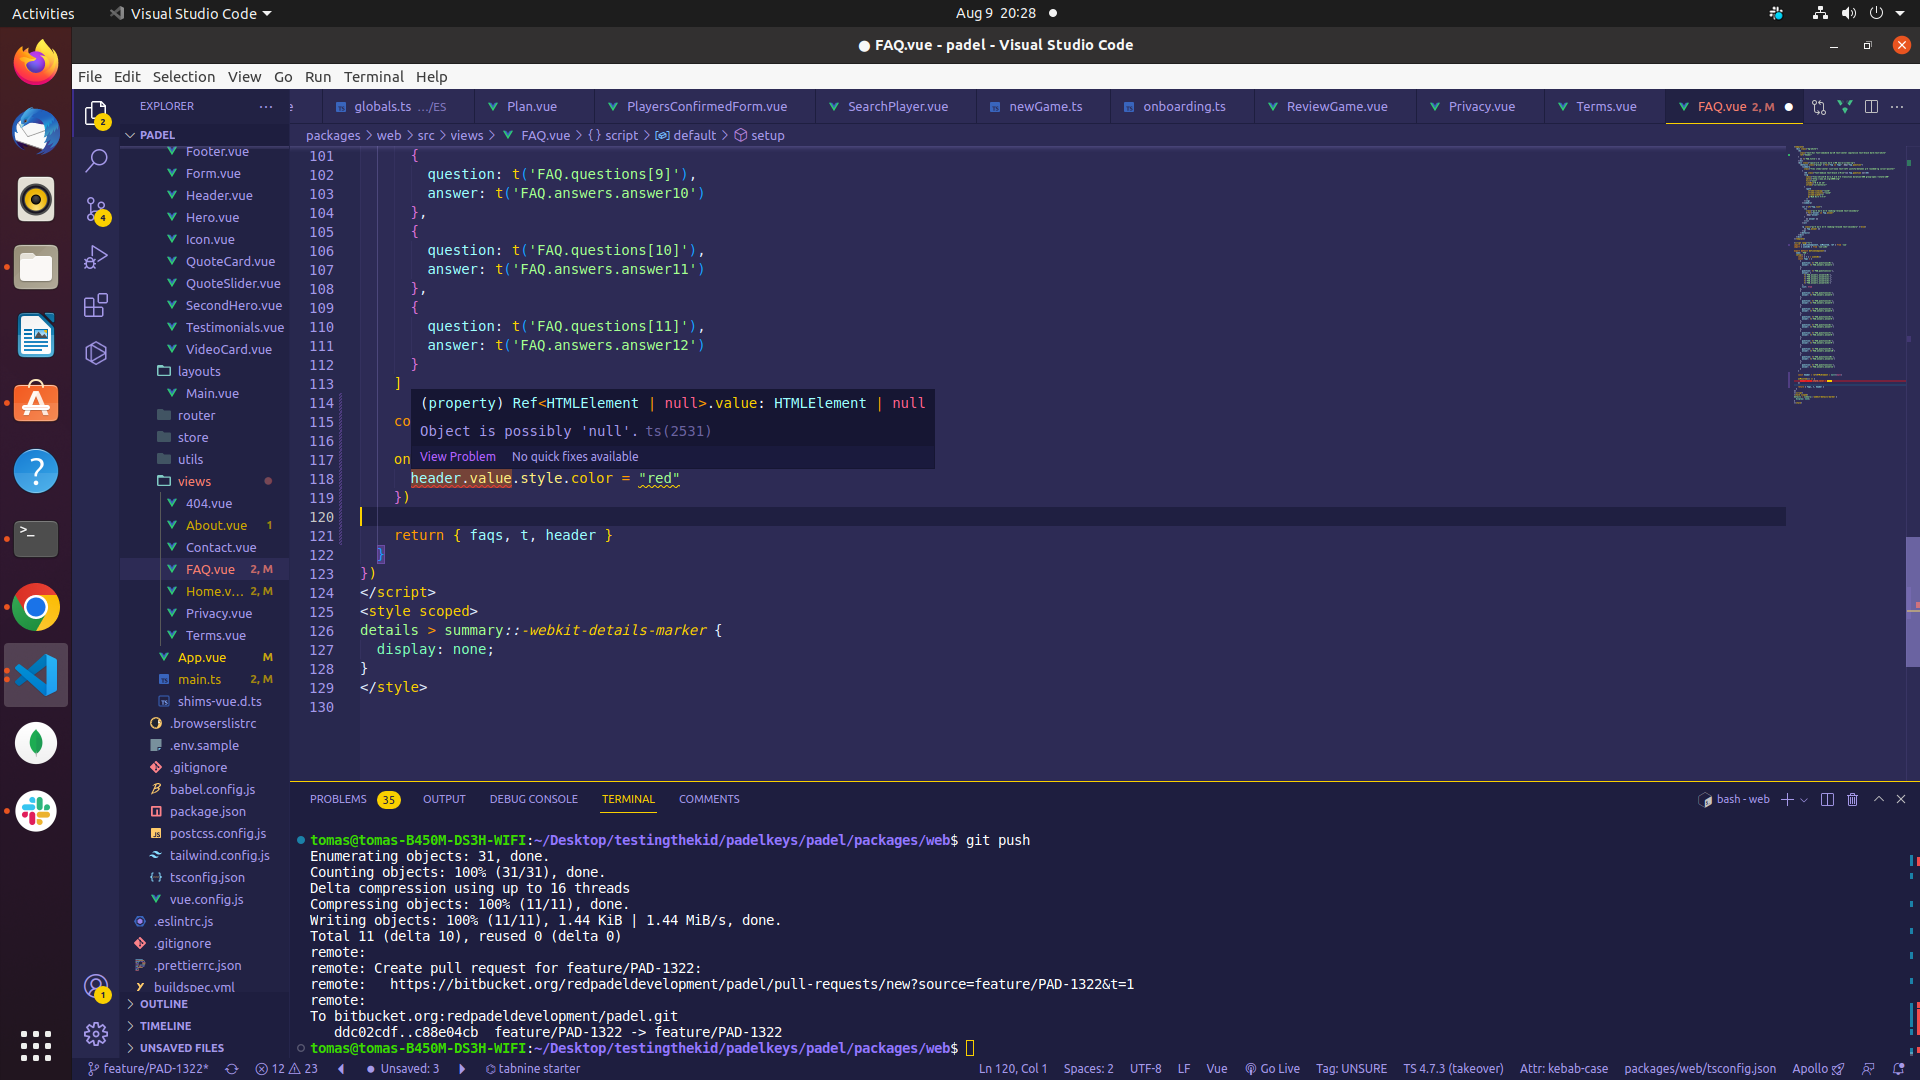Expand the UNSAVED FILES section

(205, 1048)
